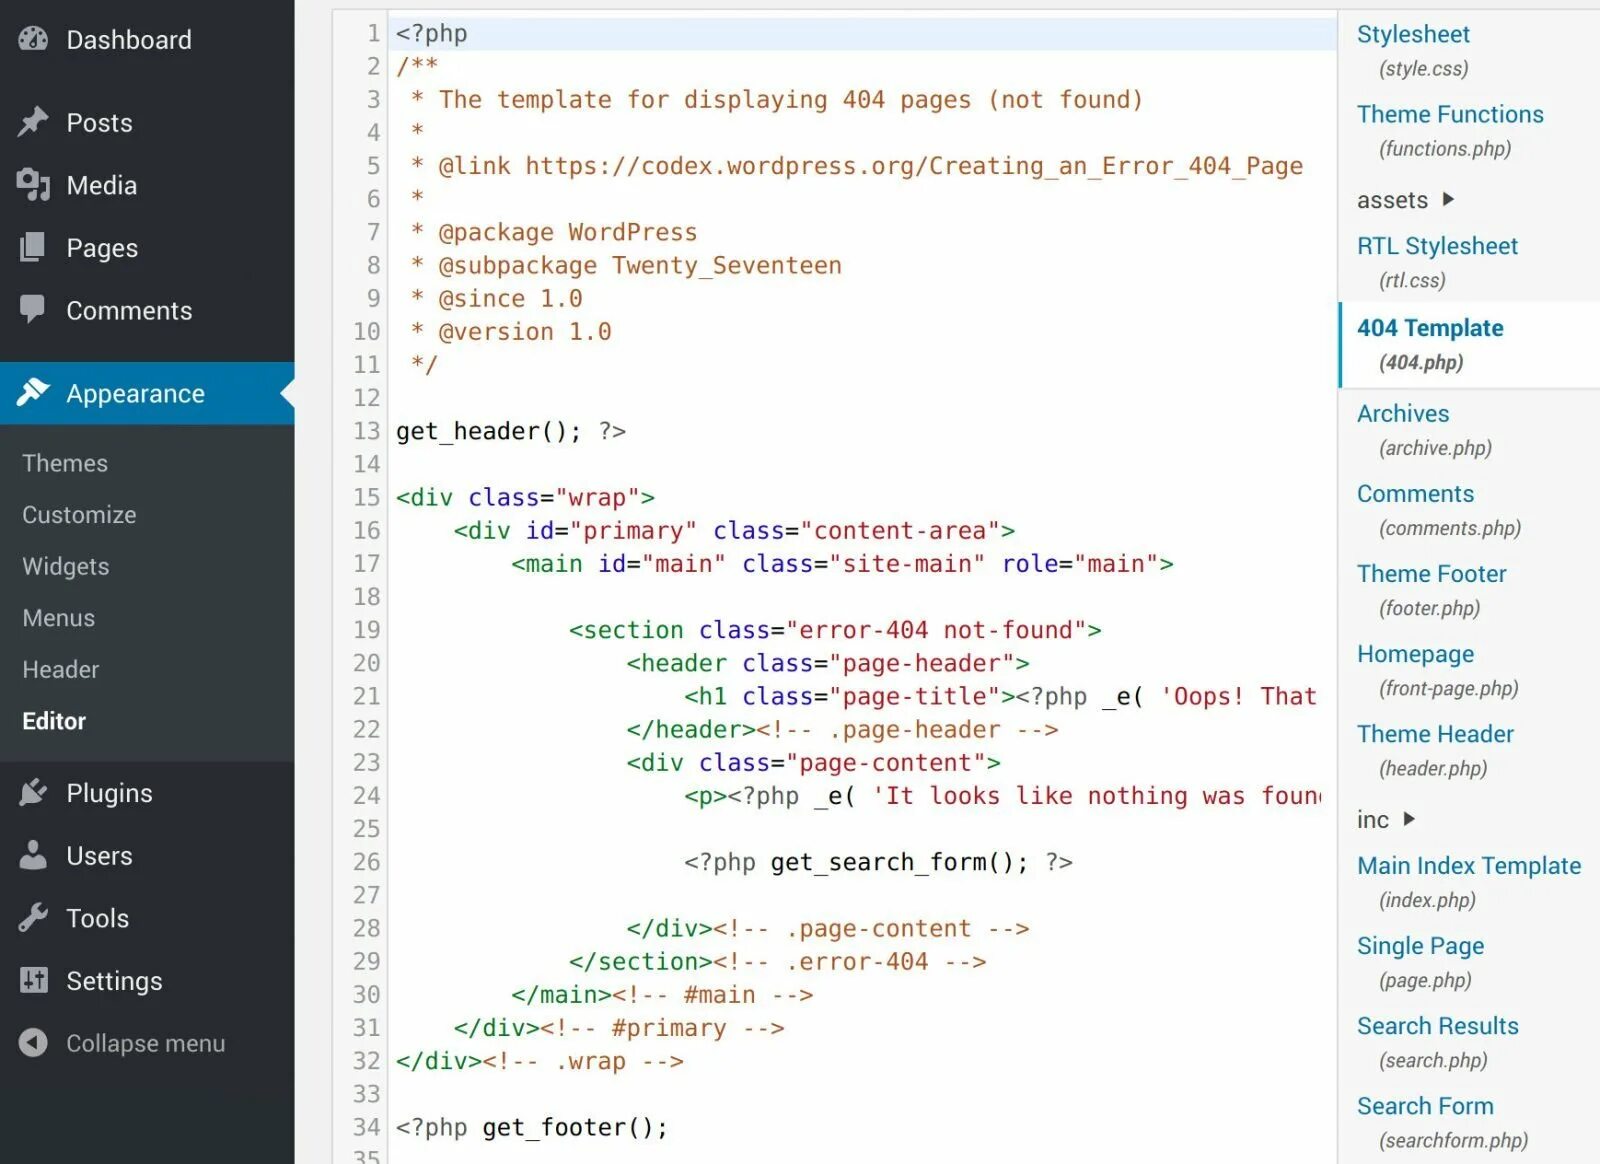Click the Dashboard gauge icon
Screen dimensions: 1600x1164
coord(33,39)
